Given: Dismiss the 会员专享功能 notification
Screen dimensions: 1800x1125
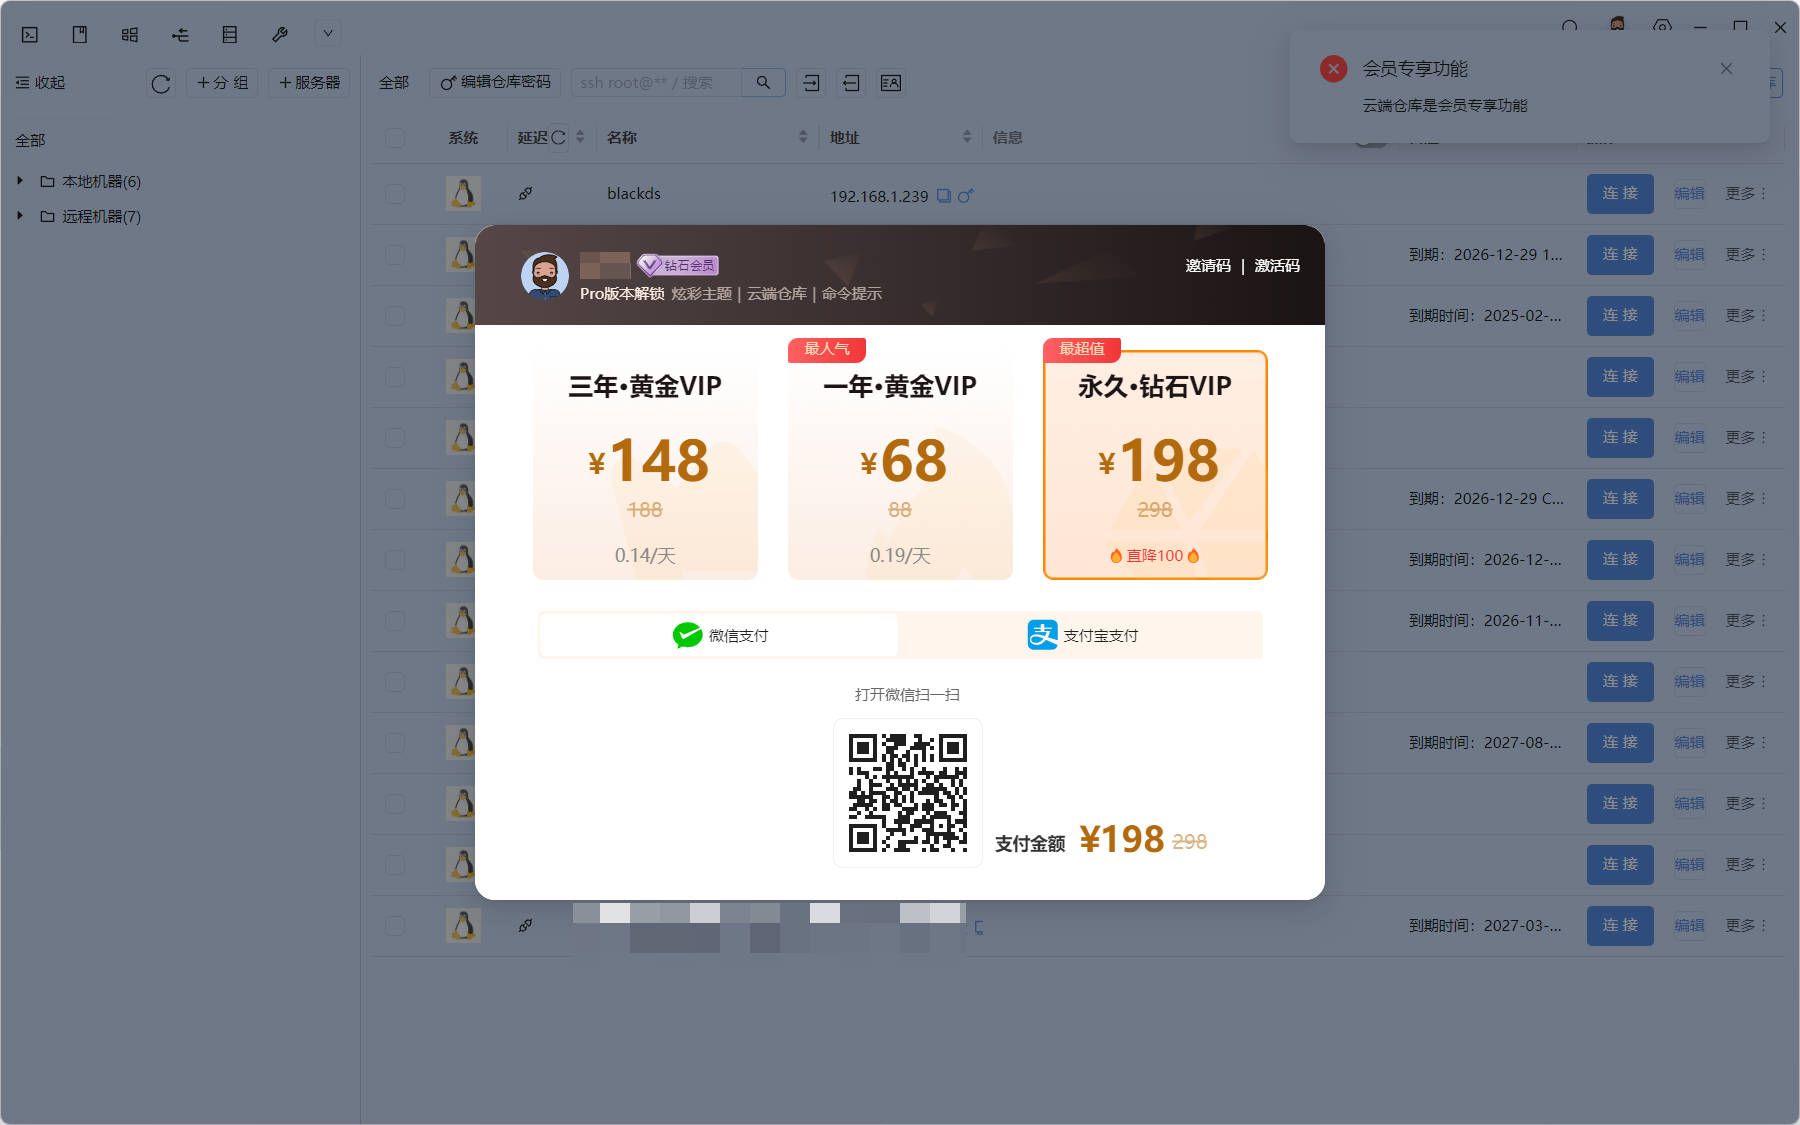Looking at the screenshot, I should tap(1726, 68).
